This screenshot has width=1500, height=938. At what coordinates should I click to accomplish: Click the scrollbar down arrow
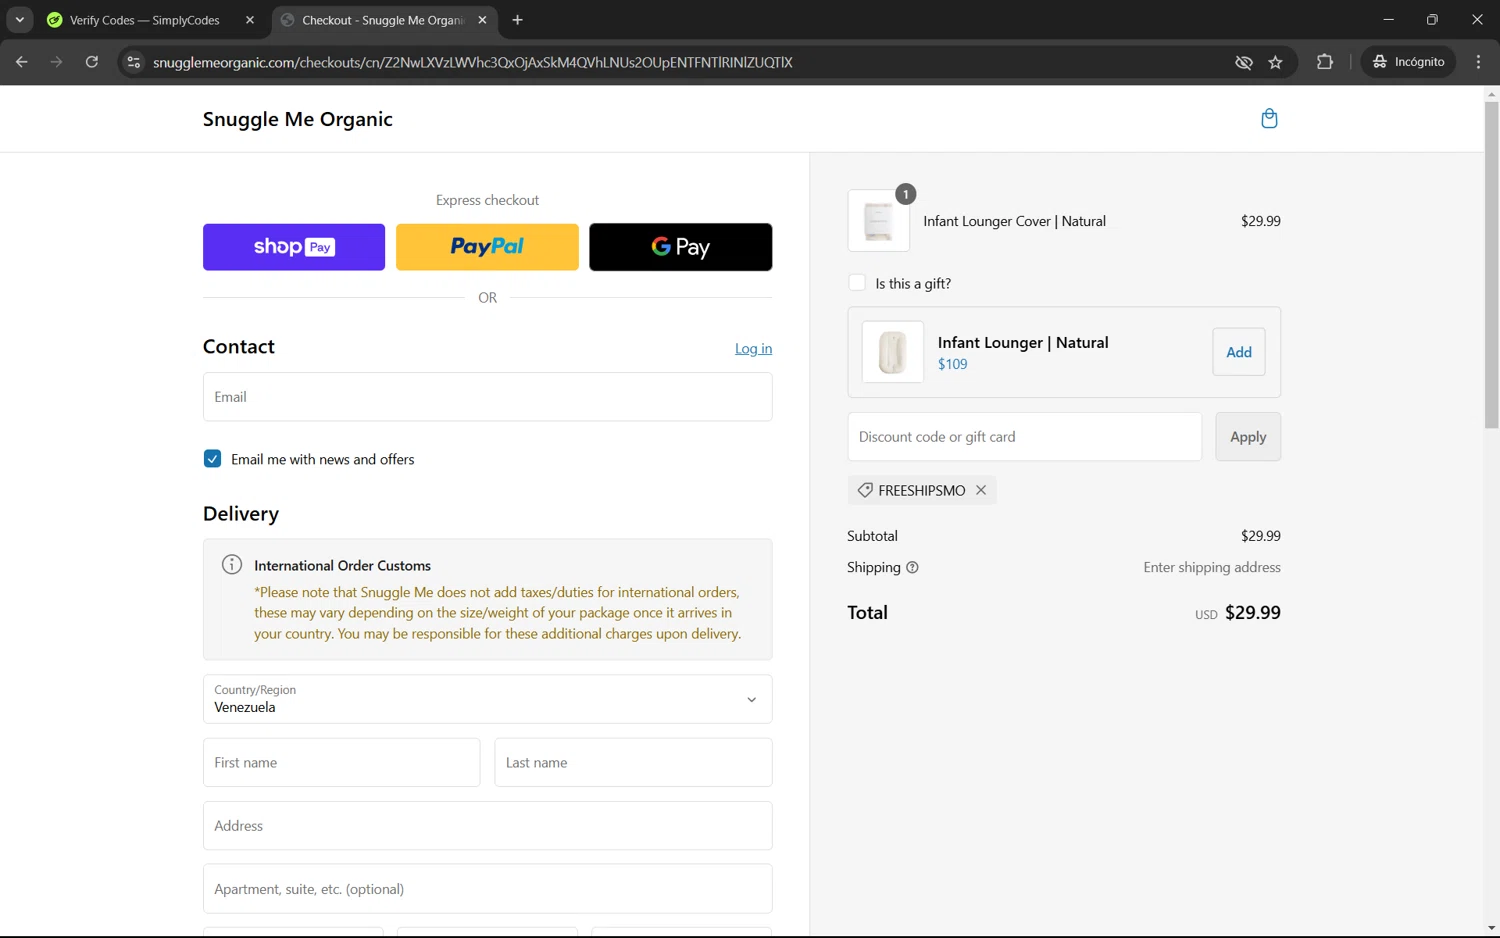(1491, 928)
